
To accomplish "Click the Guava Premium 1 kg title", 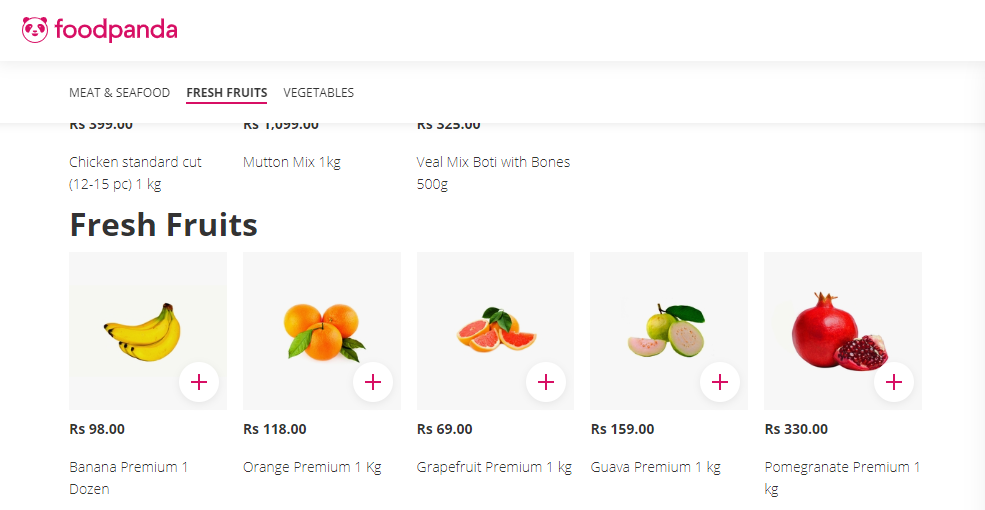I will (x=655, y=467).
